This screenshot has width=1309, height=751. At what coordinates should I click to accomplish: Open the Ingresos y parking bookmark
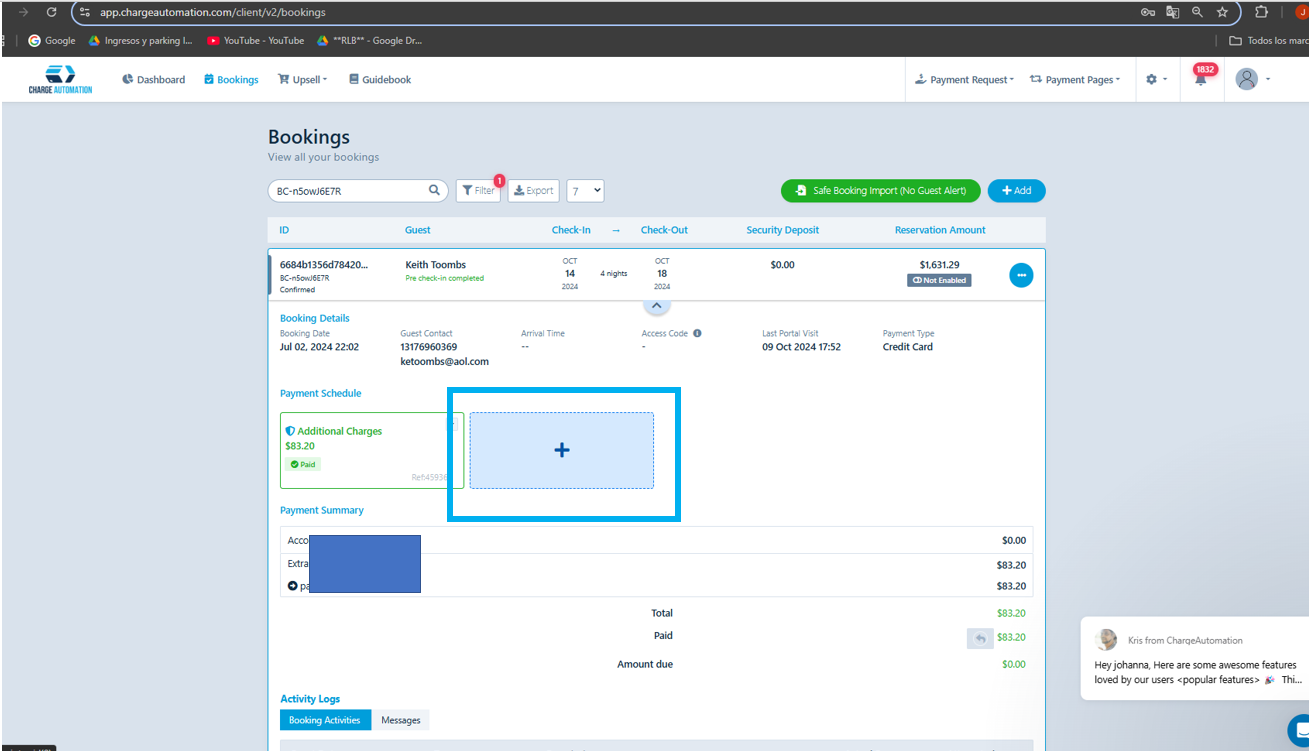[141, 41]
